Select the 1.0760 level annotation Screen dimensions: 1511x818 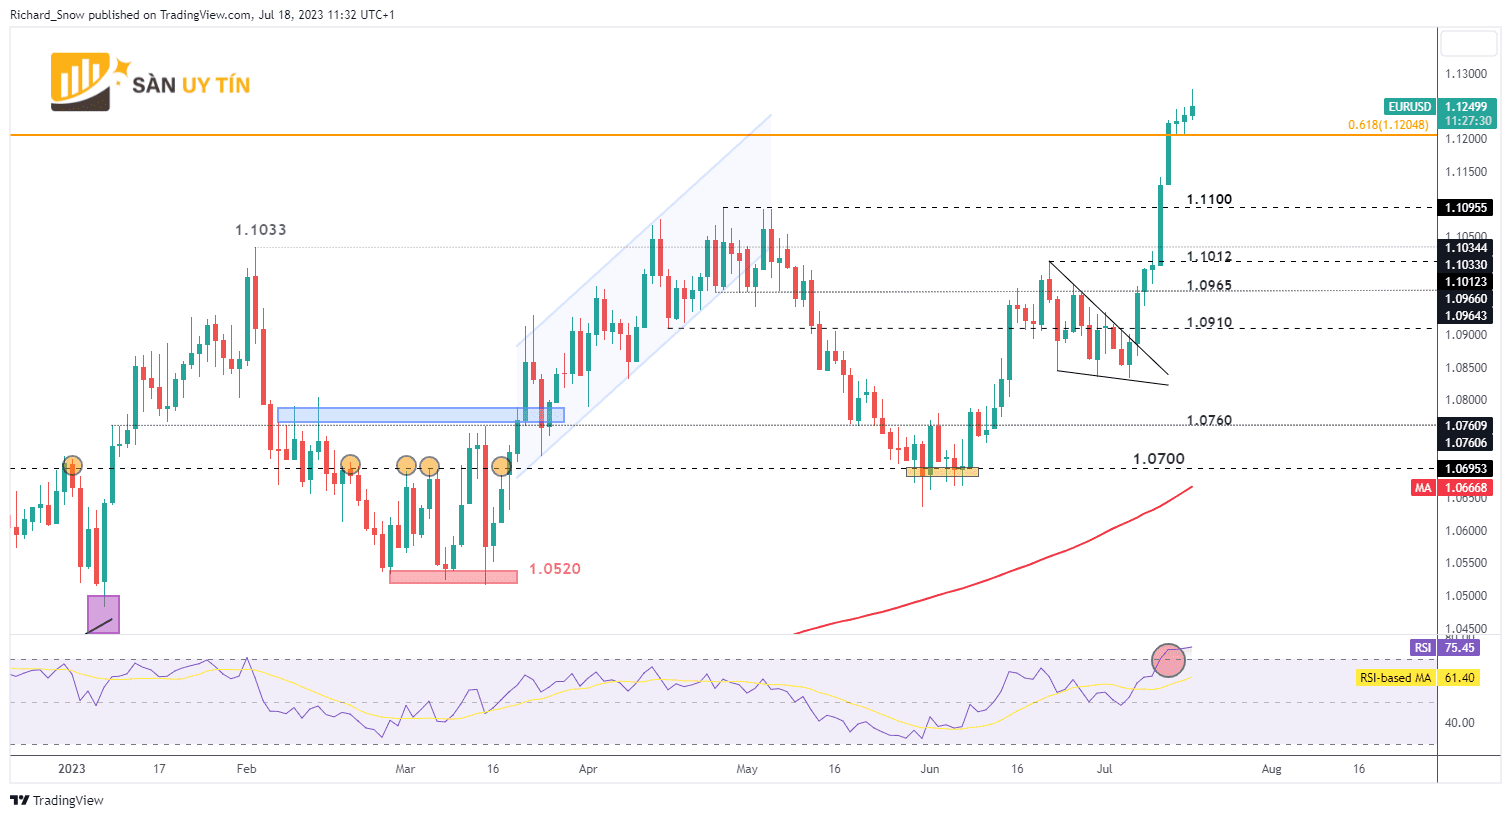[1209, 420]
